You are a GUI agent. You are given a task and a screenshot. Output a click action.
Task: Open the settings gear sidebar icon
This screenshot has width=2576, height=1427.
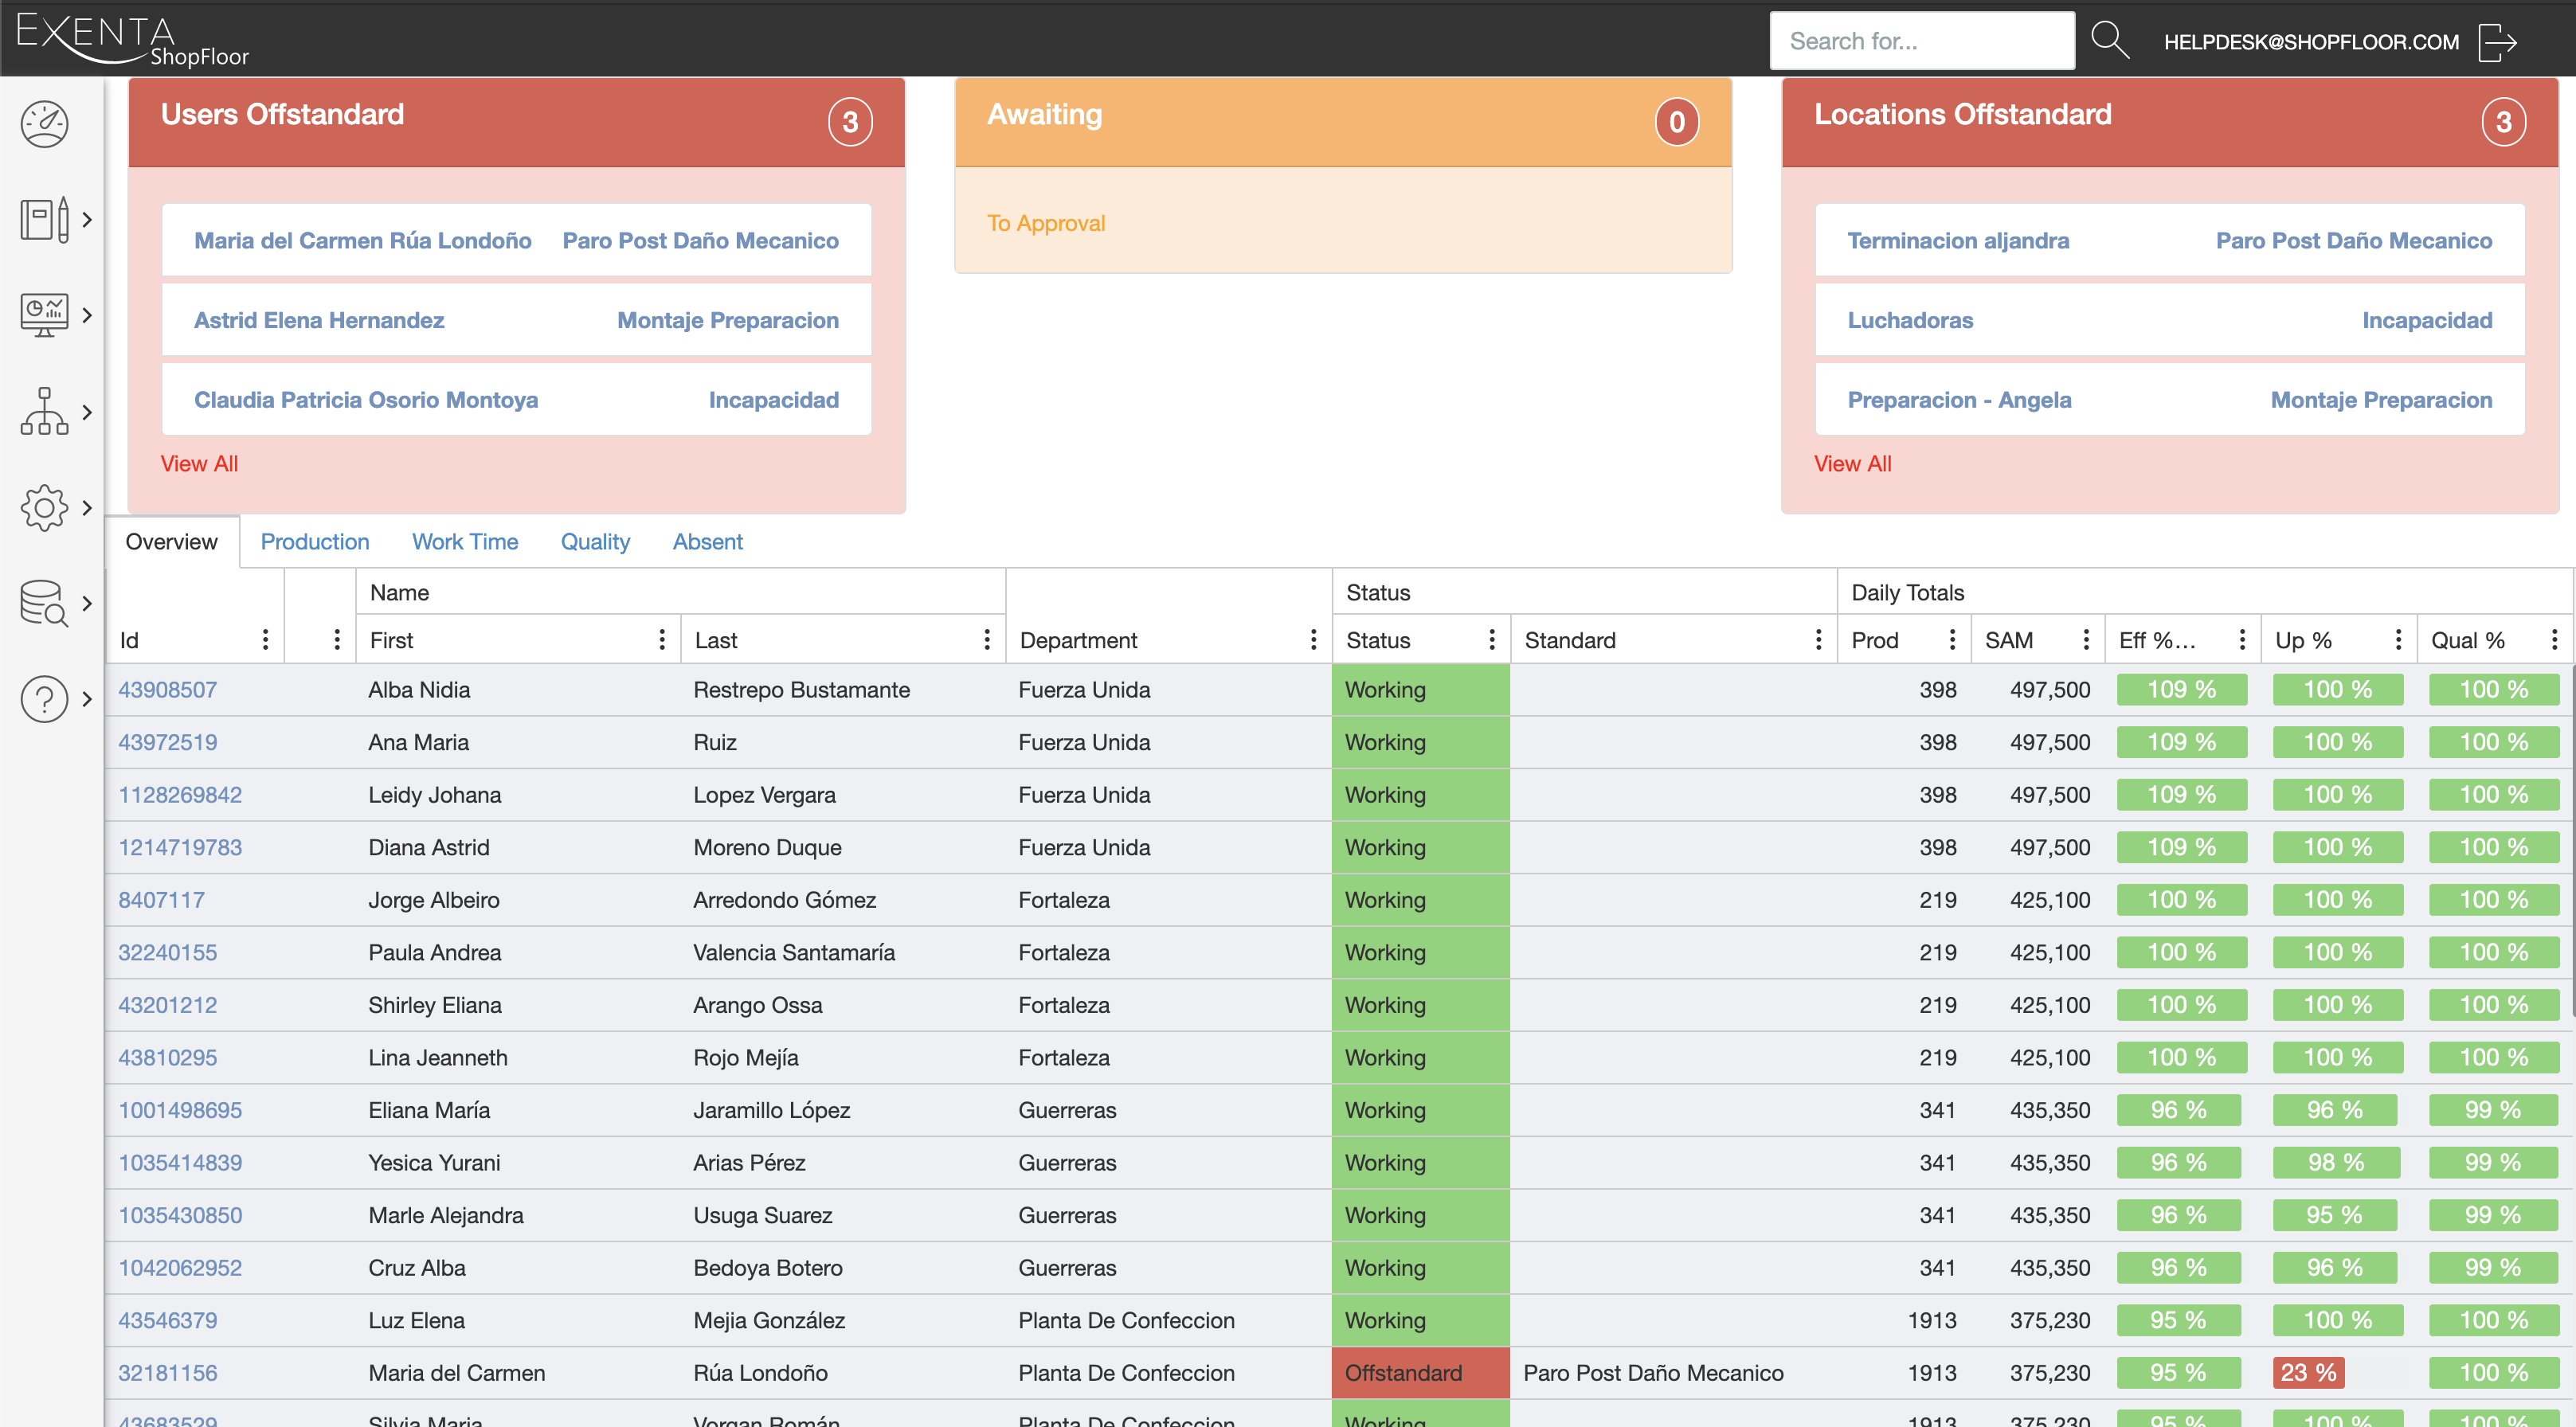coord(45,507)
